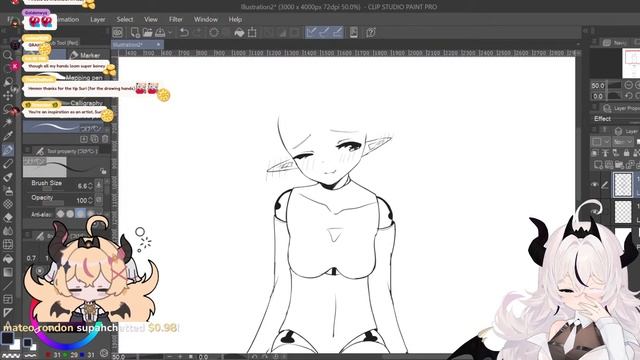Toggle Lock layer padlock icon
The image size is (640, 360).
pyautogui.click(x=627, y=153)
